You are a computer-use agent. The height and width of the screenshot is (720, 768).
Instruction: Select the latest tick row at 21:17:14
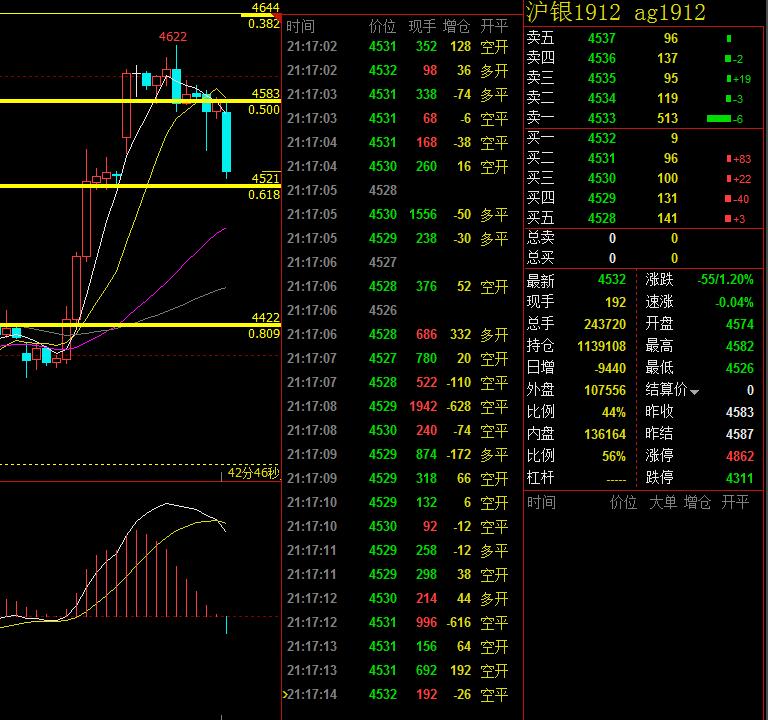tap(397, 694)
